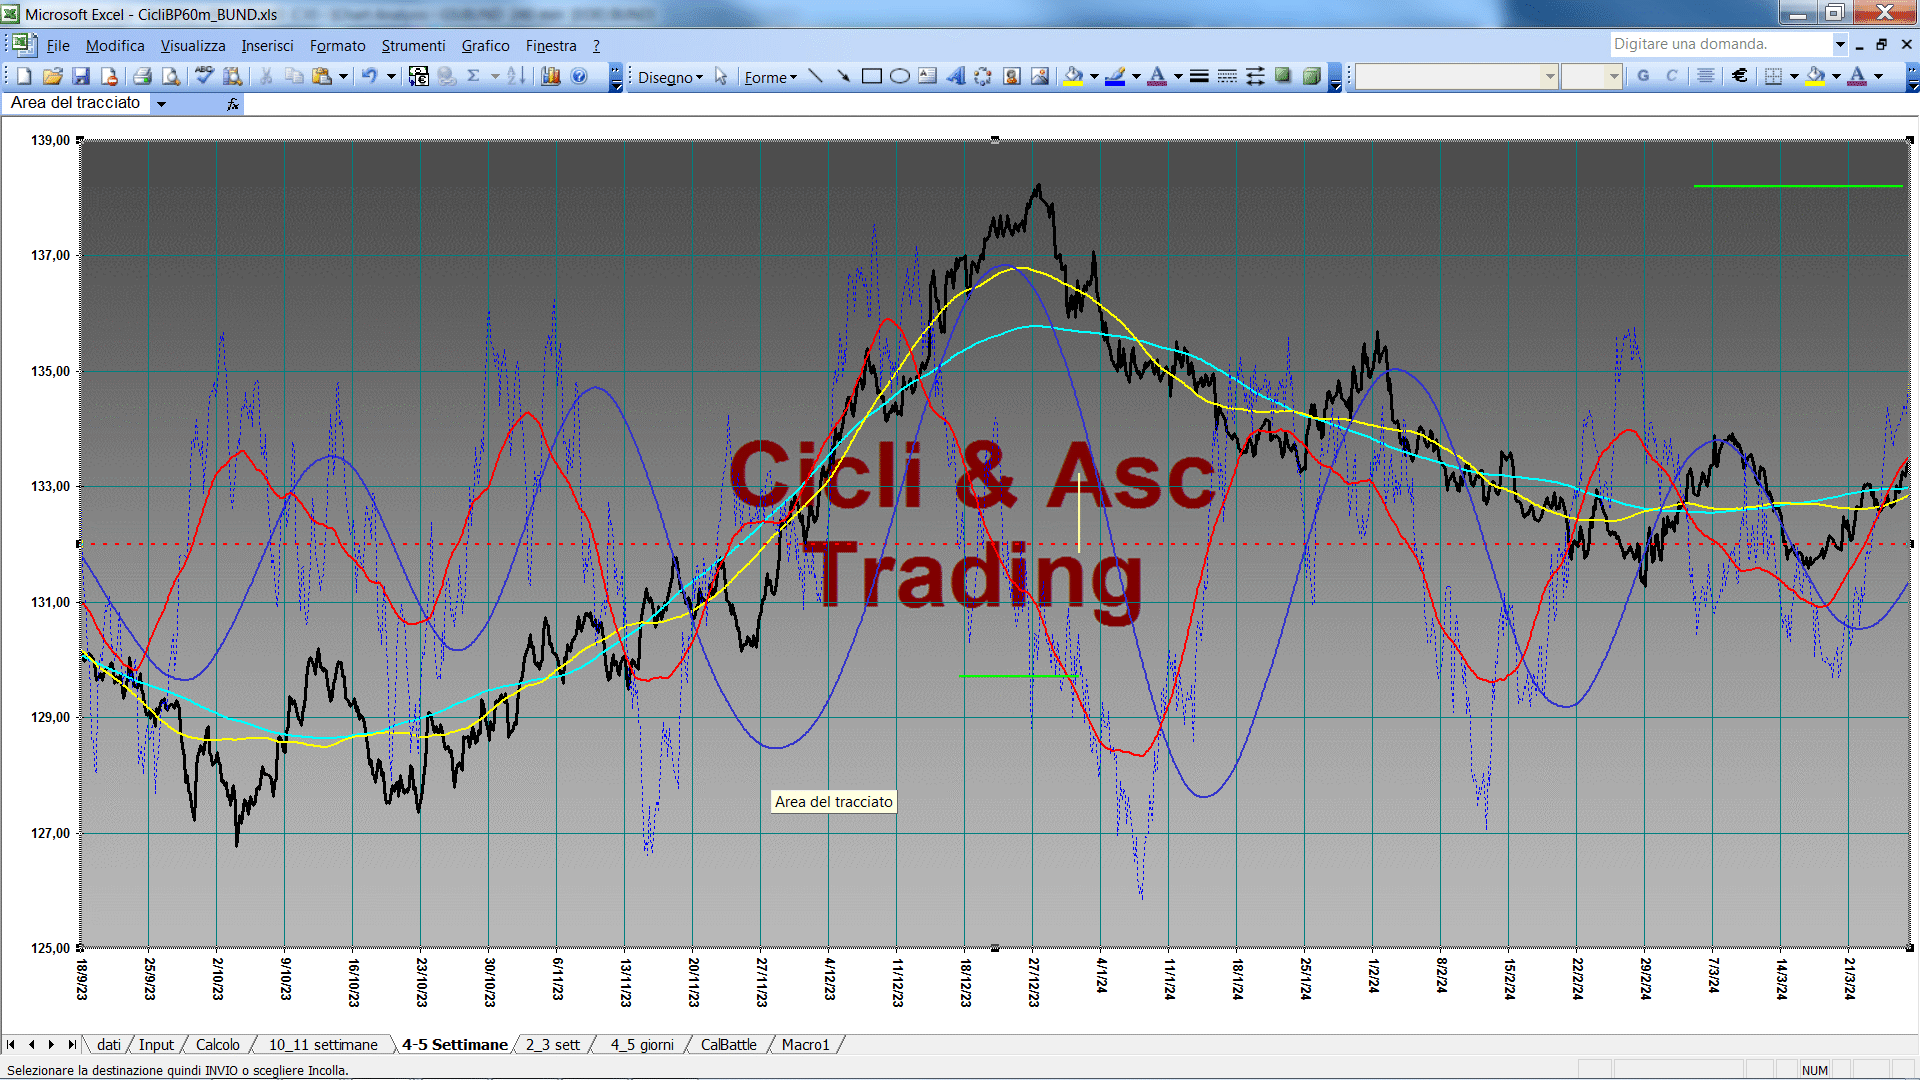Select the Rectangle drawing tool
This screenshot has height=1080, width=1920.
tap(872, 77)
